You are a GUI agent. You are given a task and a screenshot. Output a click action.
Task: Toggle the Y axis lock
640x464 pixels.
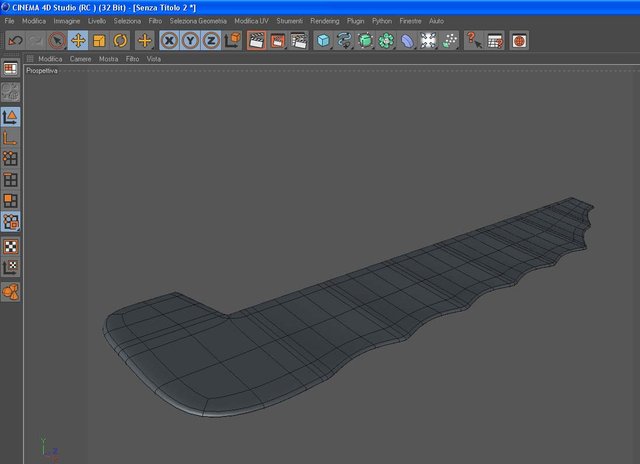click(190, 40)
